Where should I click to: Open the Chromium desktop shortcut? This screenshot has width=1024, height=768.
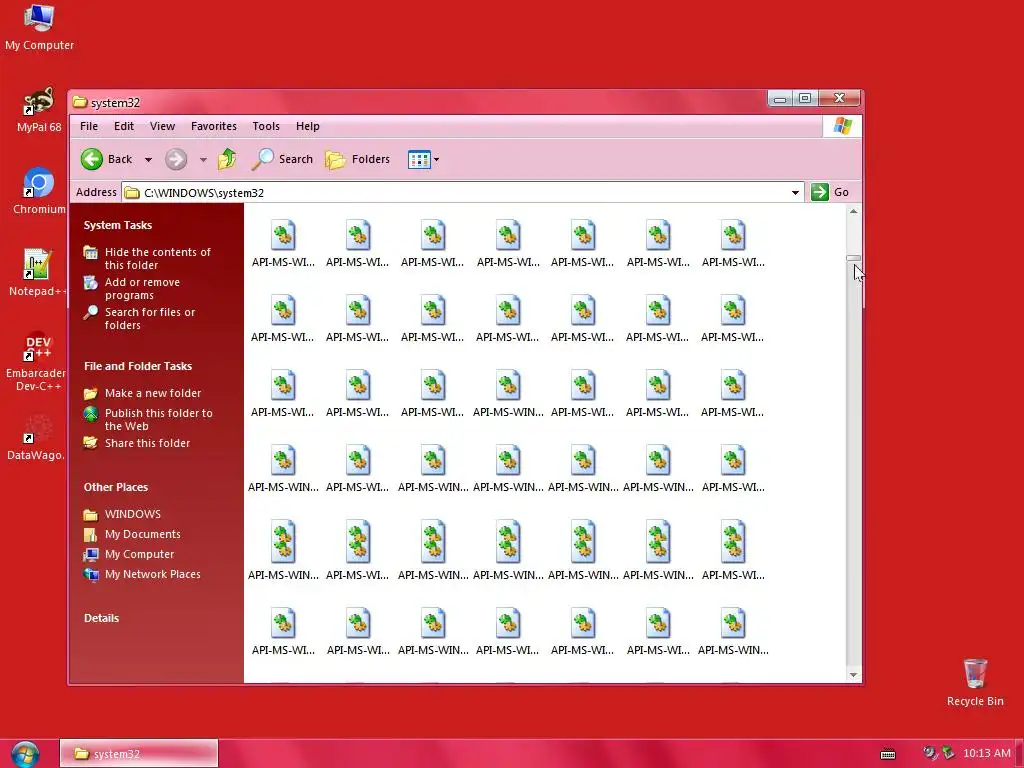(x=39, y=191)
